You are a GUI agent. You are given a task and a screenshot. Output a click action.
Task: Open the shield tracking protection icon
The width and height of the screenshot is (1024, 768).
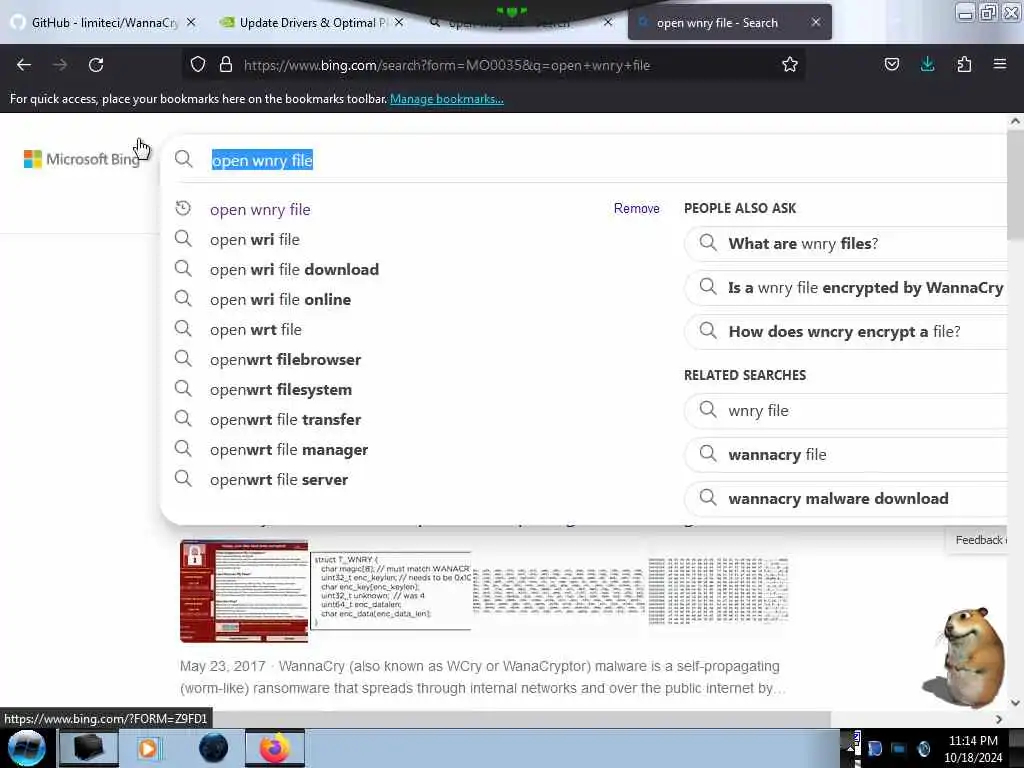tap(198, 64)
